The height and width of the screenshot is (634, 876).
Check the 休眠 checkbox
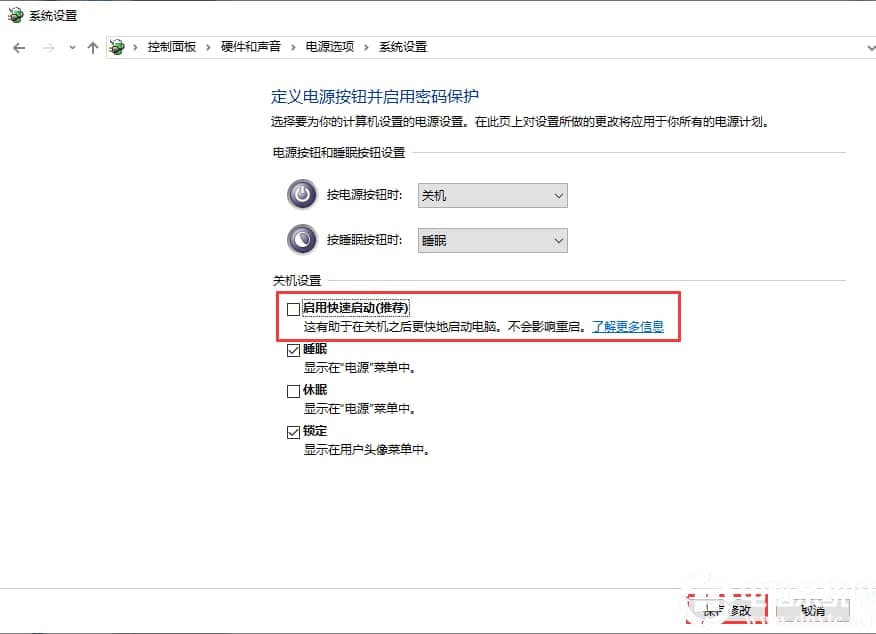coord(293,391)
